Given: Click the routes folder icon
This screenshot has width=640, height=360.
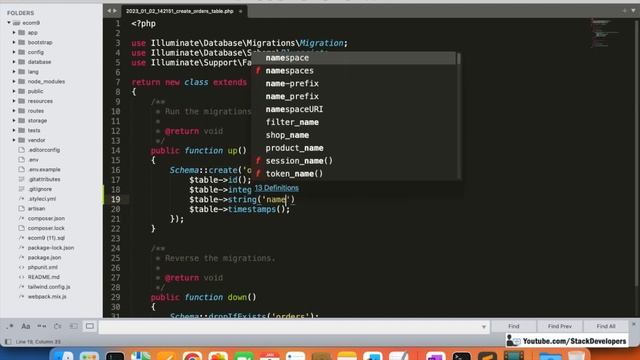Looking at the screenshot, I should coord(22,111).
